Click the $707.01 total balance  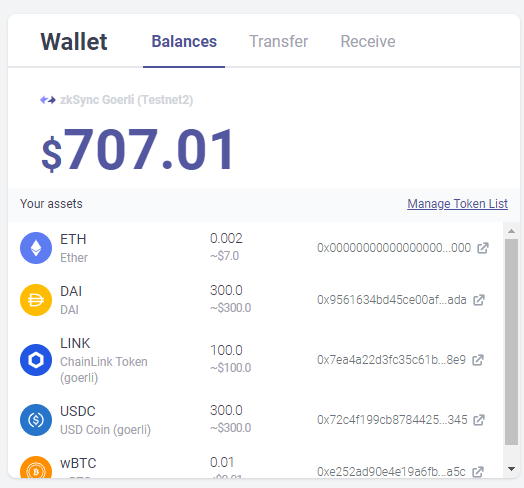point(137,149)
